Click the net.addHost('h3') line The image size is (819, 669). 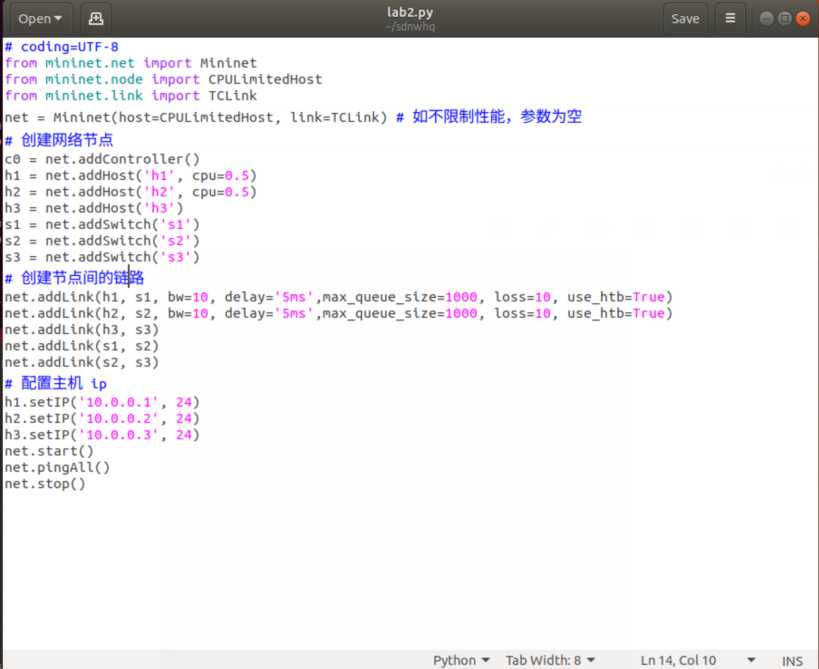[x=94, y=208]
